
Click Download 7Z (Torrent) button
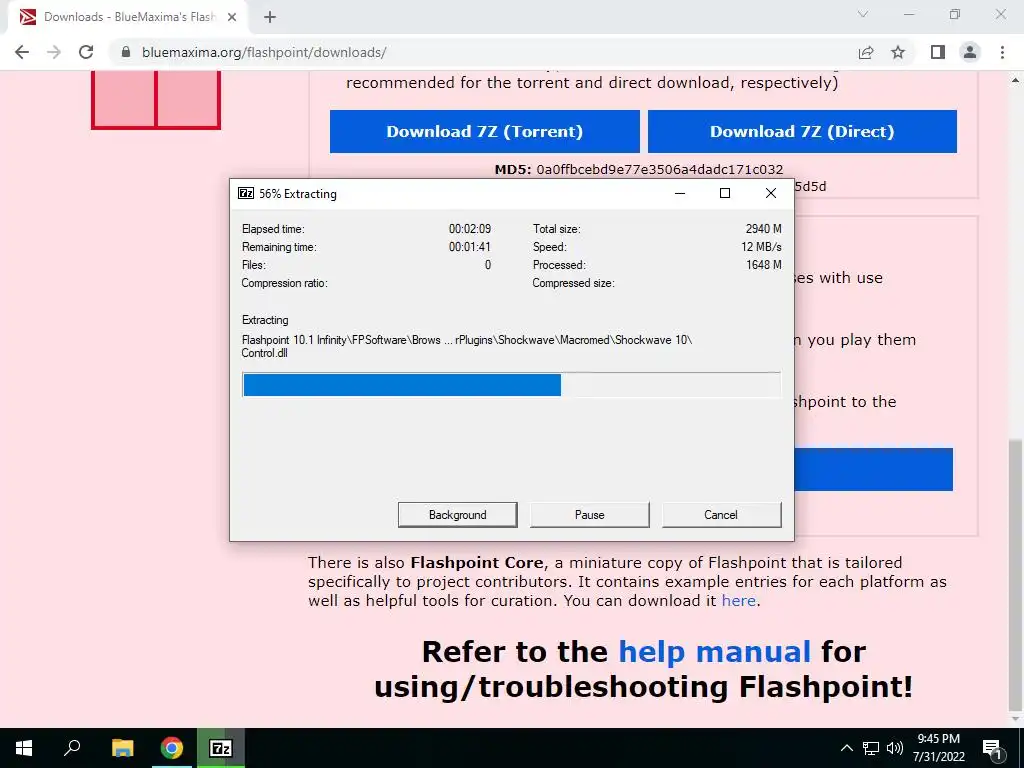point(485,131)
